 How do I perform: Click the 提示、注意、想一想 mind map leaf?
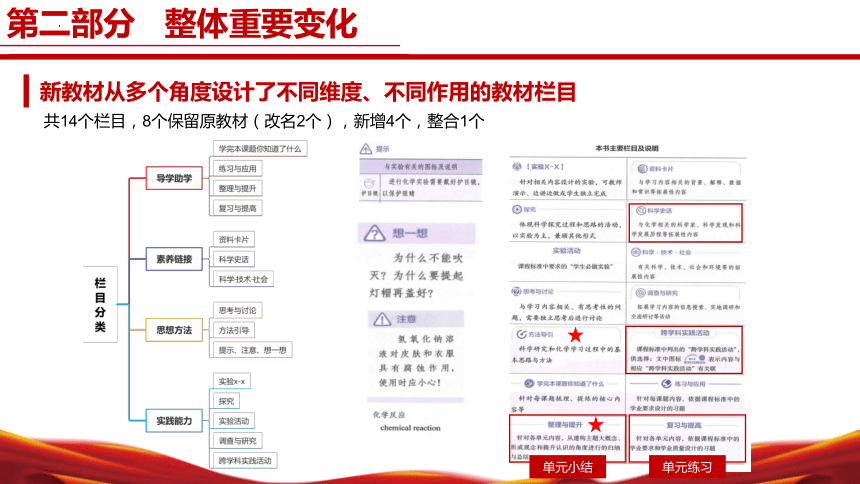(252, 350)
